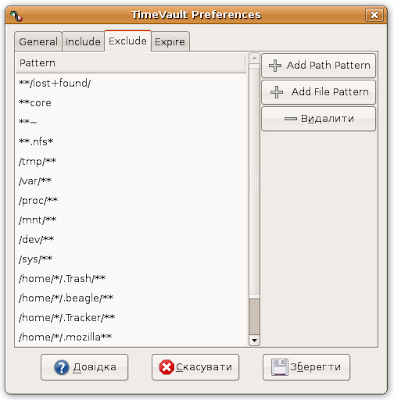394x400 pixels.
Task: Click the Pattern column header
Action: coord(131,63)
